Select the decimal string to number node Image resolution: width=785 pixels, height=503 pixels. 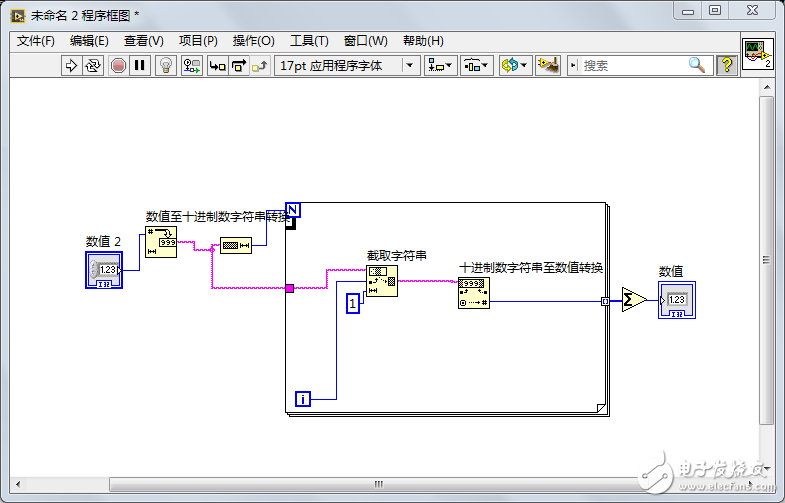[x=474, y=293]
